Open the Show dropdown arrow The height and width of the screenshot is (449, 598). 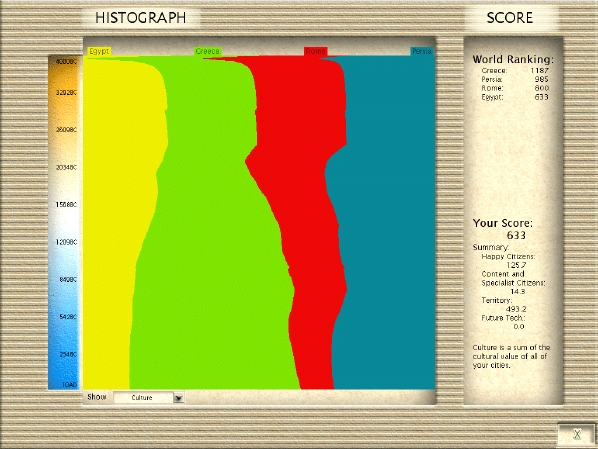pos(178,398)
